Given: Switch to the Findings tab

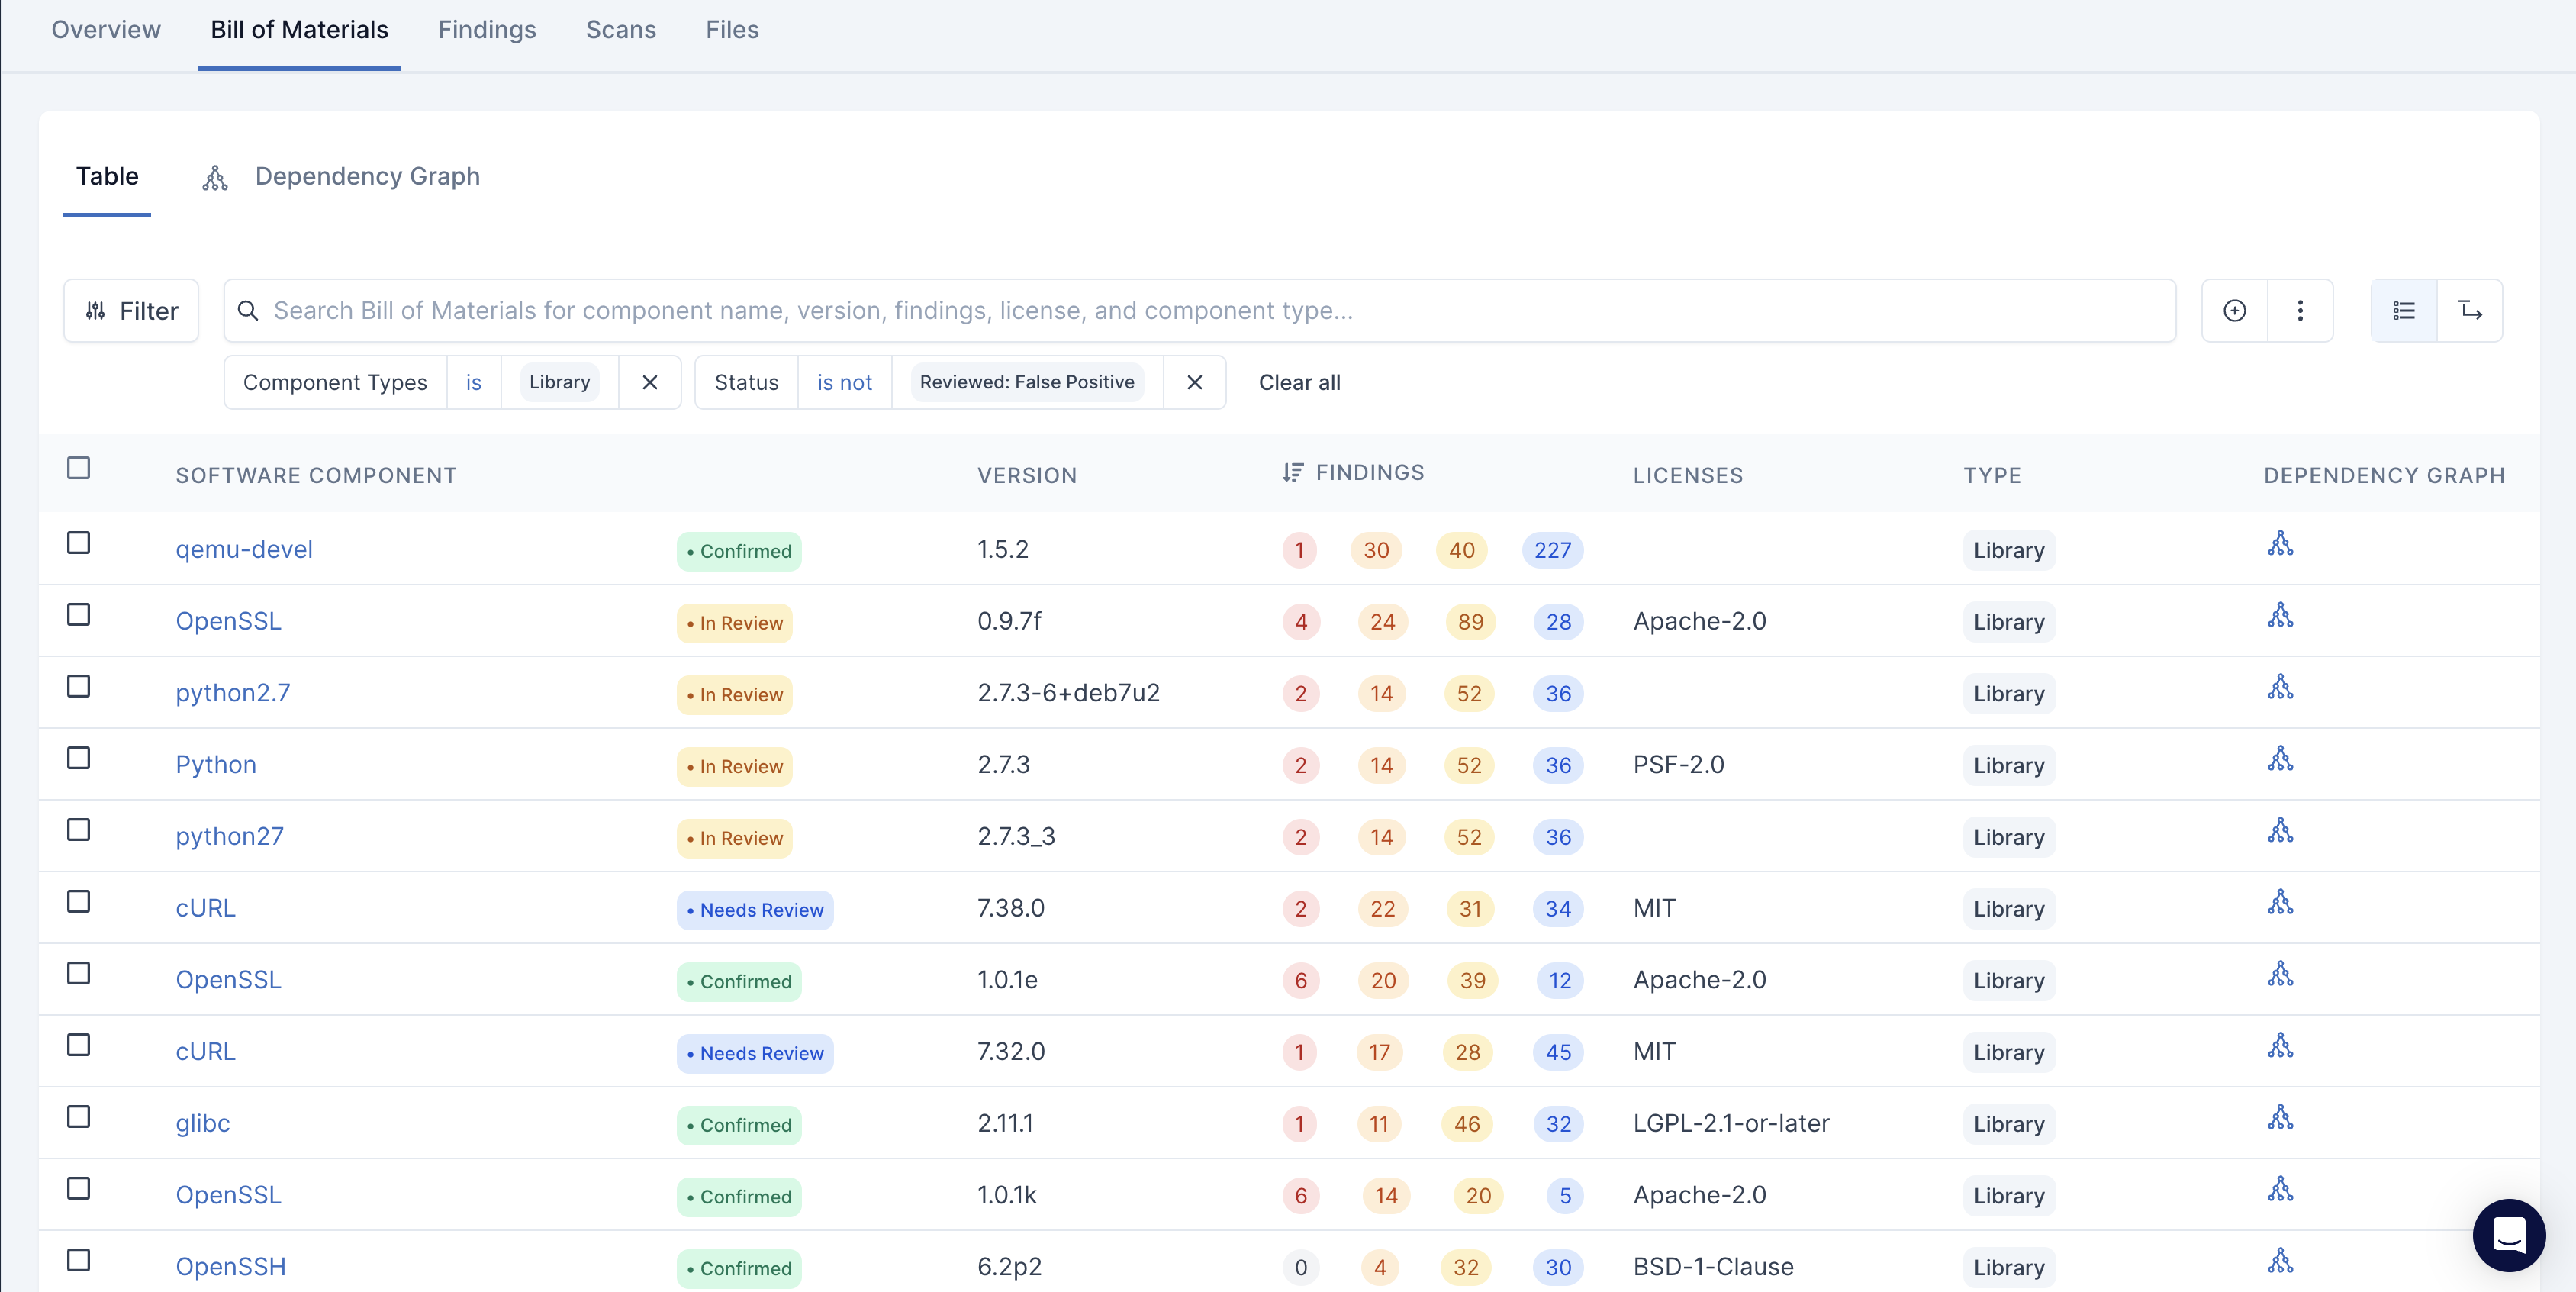Looking at the screenshot, I should (486, 30).
